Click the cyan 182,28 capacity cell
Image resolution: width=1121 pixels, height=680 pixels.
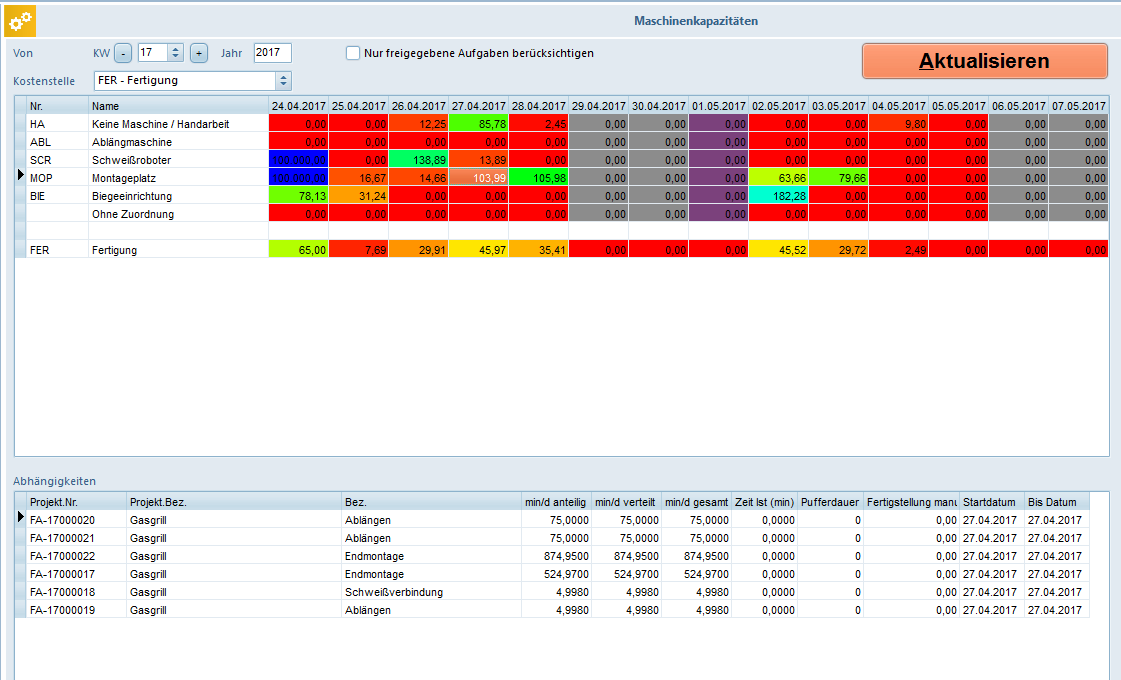(778, 196)
